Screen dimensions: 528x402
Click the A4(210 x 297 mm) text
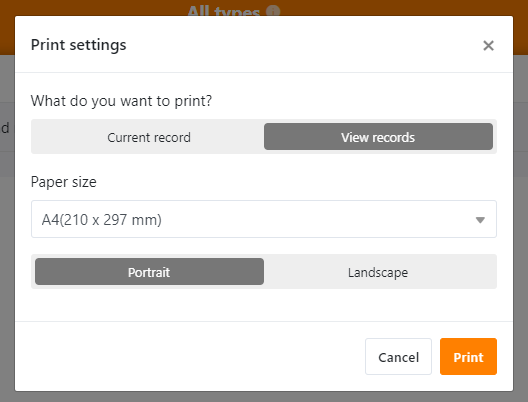pyautogui.click(x=102, y=220)
